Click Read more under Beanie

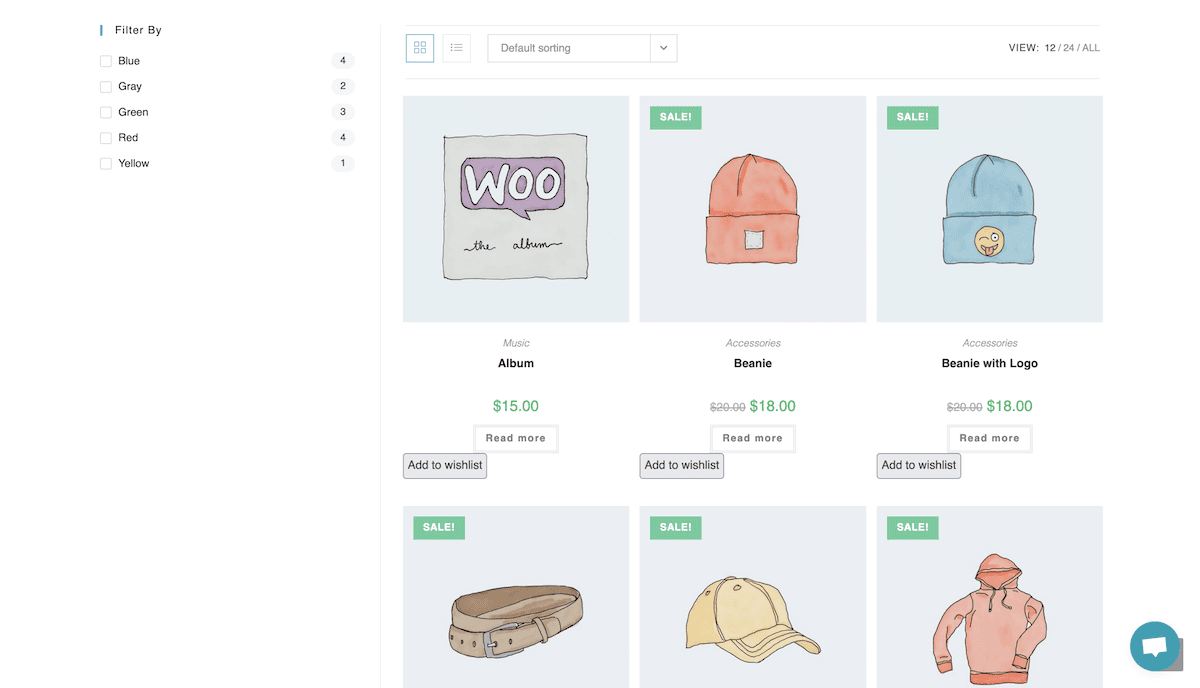pyautogui.click(x=753, y=438)
